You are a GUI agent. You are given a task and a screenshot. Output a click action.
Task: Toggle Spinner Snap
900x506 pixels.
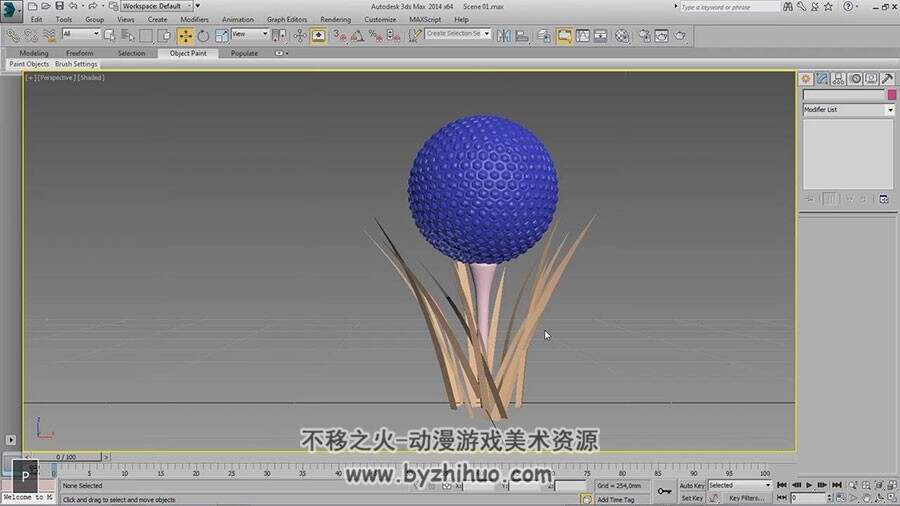click(x=394, y=36)
